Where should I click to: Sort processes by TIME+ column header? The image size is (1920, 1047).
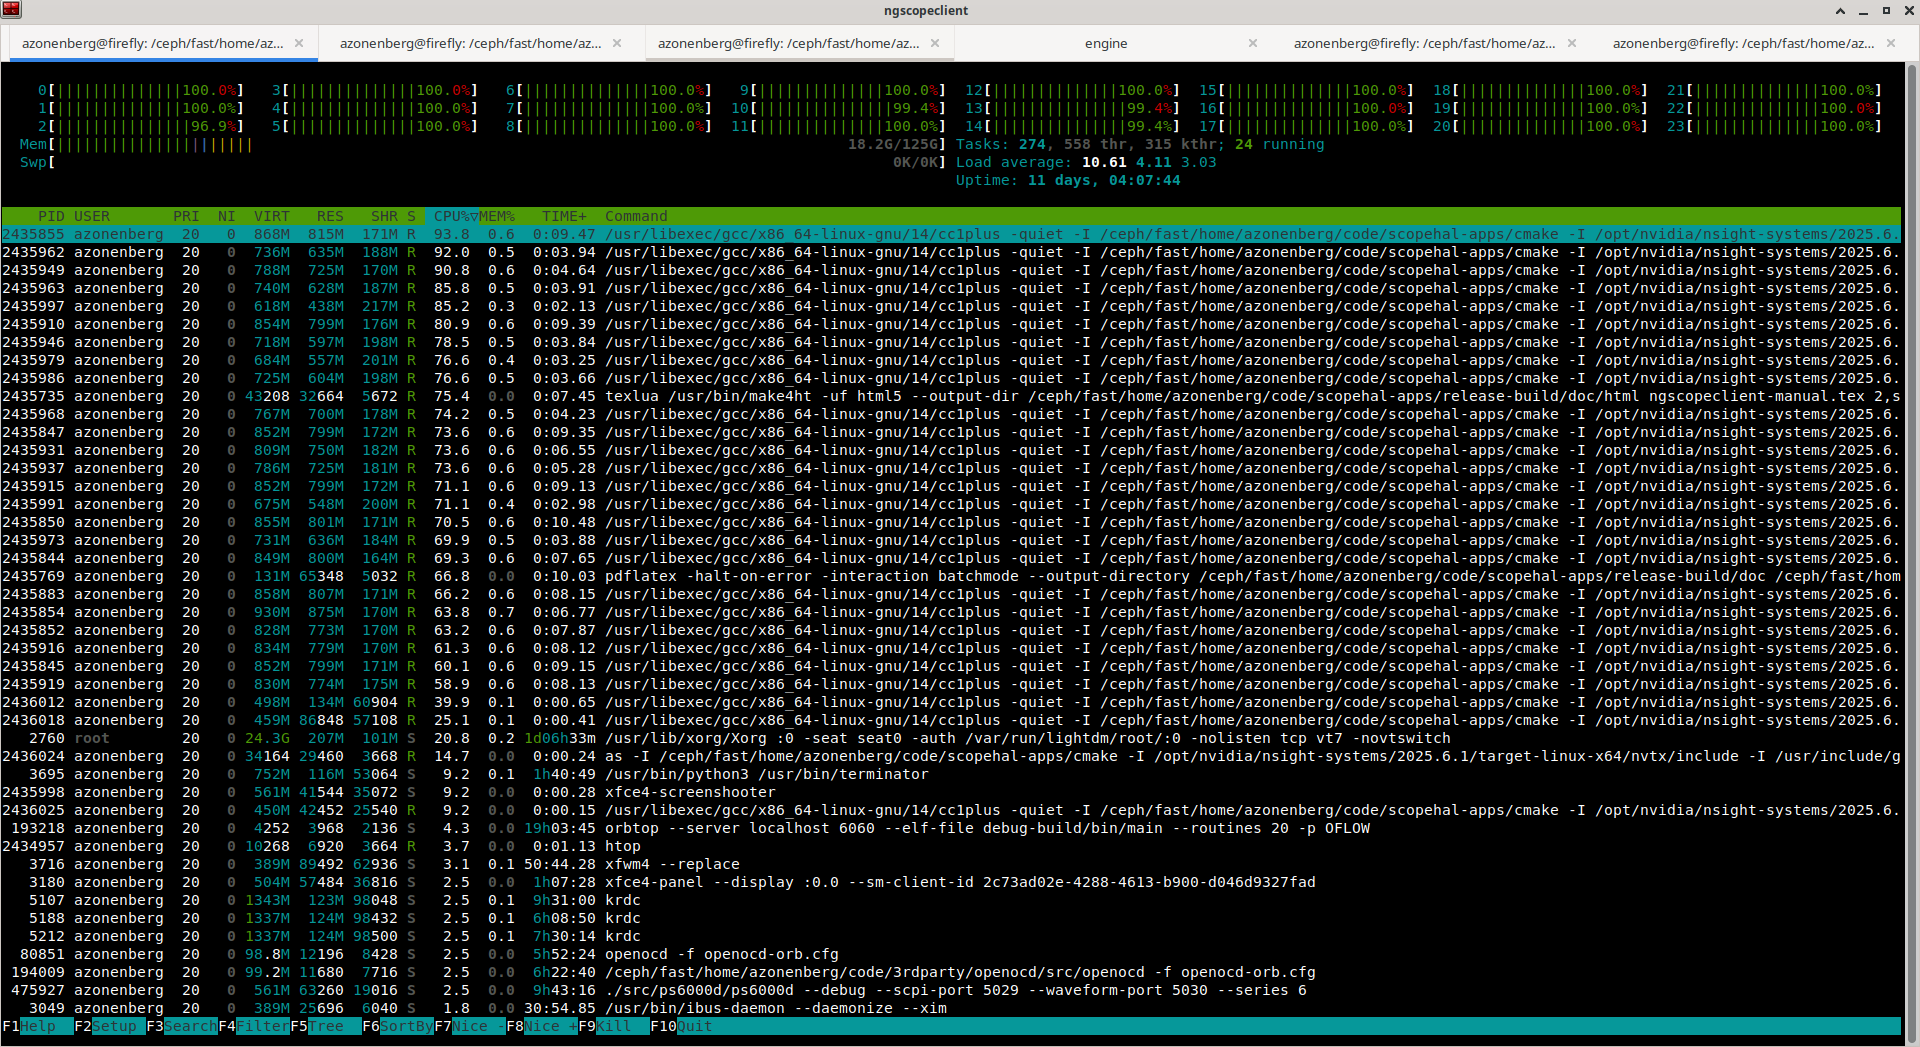pyautogui.click(x=564, y=216)
